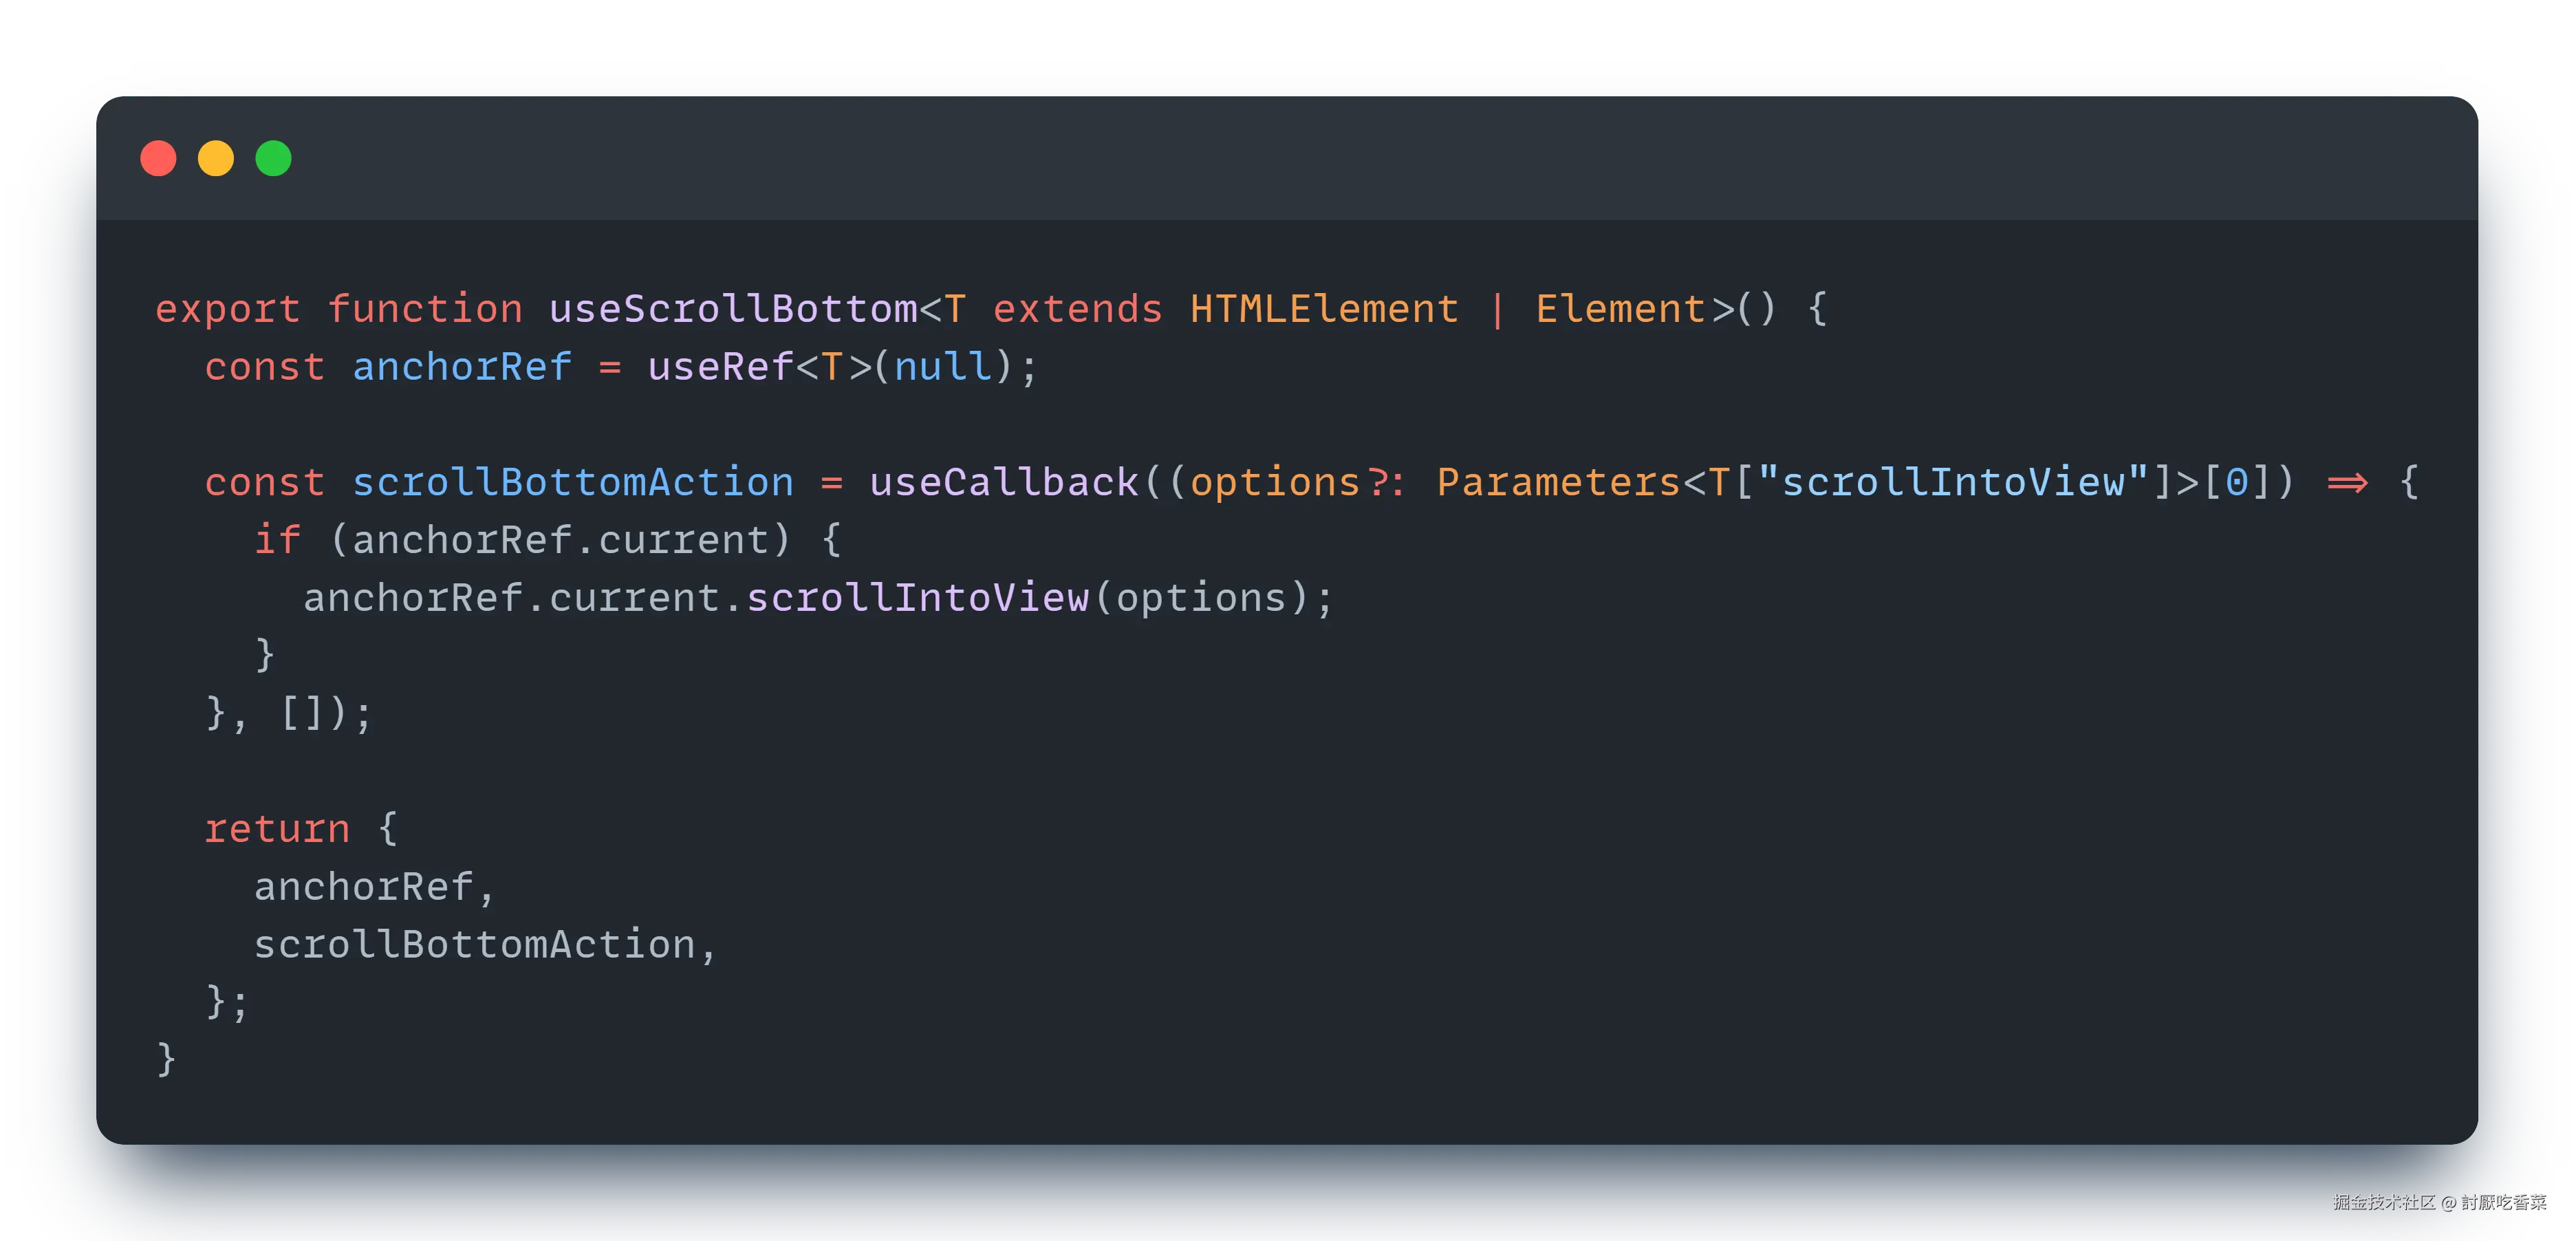
Task: Click the if keyword
Action: tap(277, 540)
